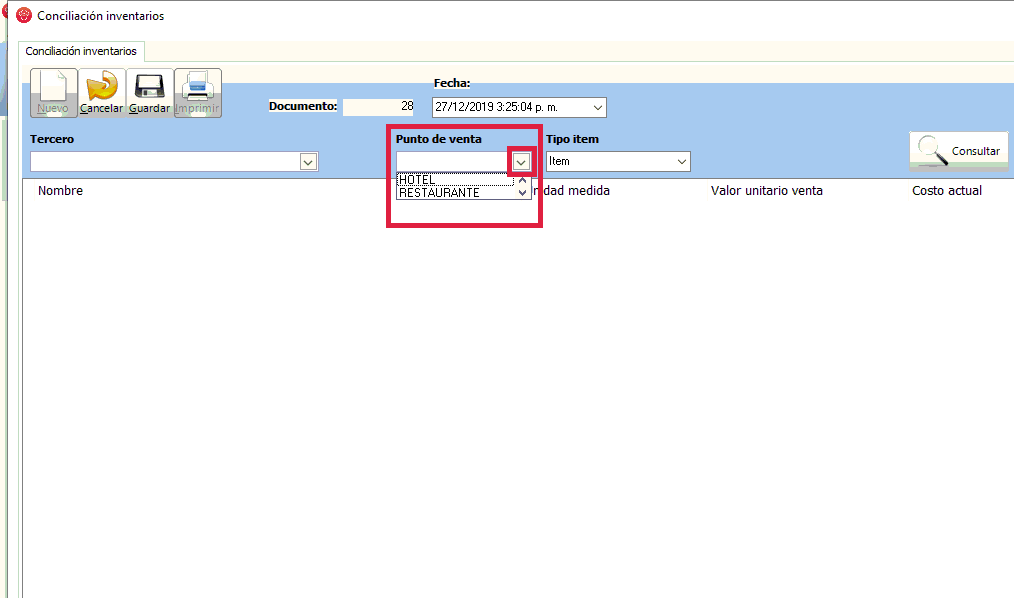Image resolution: width=1014 pixels, height=598 pixels.
Task: Focus the Tercero text field
Action: (x=165, y=162)
